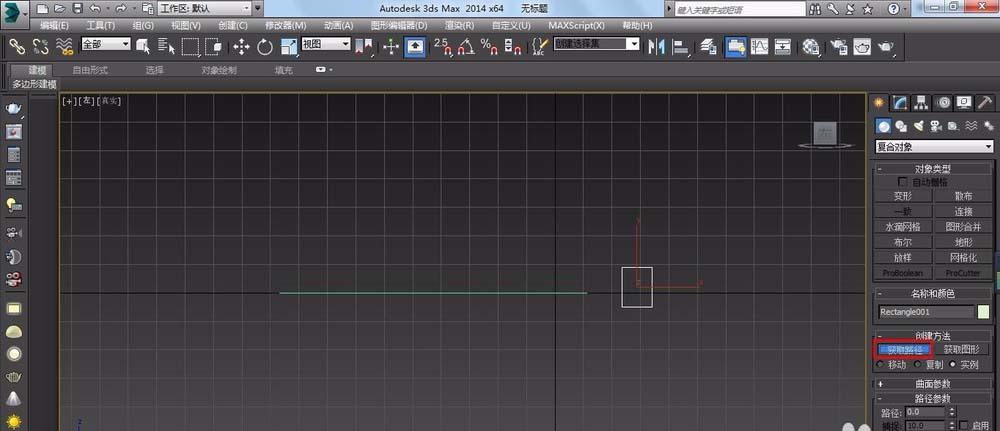Click the object color swatch beside Rectangle001

tap(983, 312)
